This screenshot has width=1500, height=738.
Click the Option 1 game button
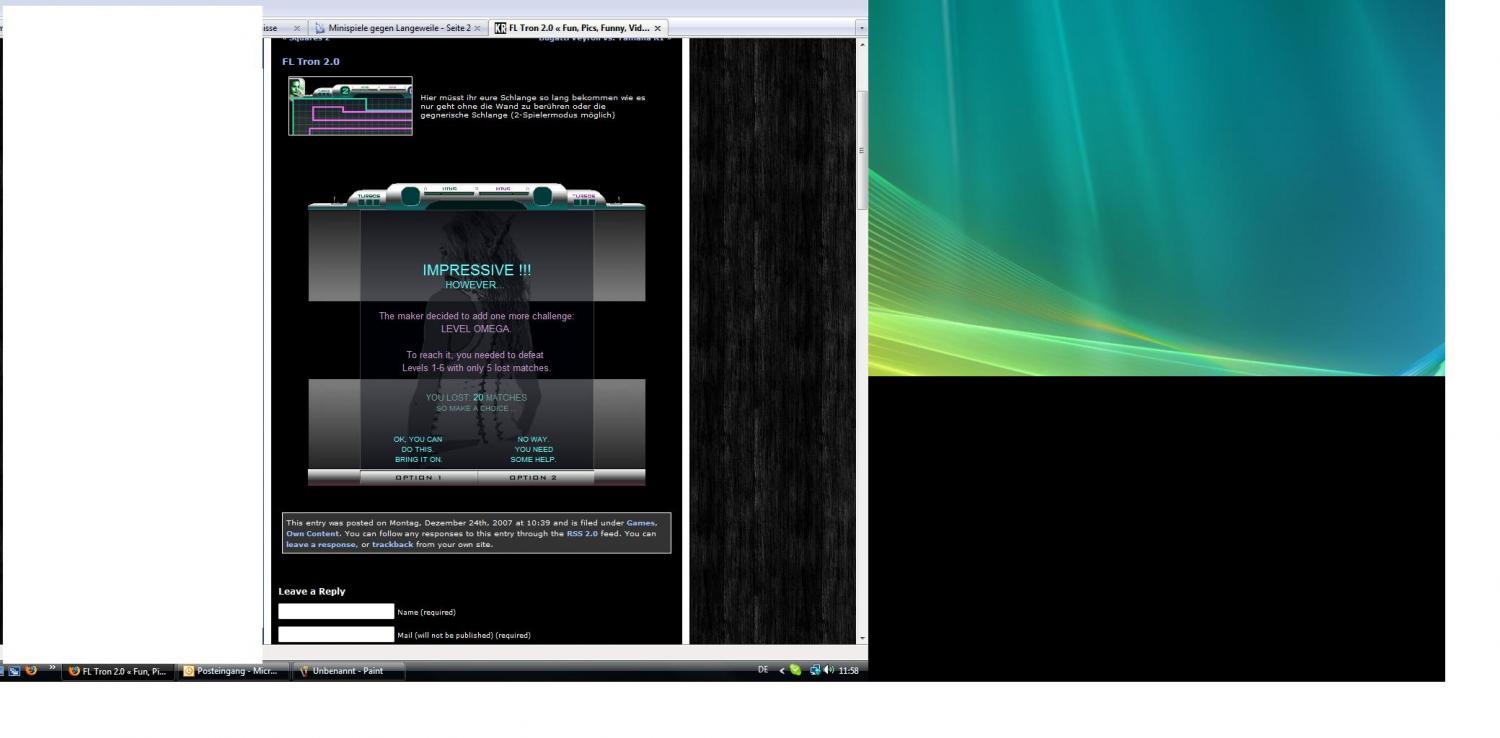419,478
